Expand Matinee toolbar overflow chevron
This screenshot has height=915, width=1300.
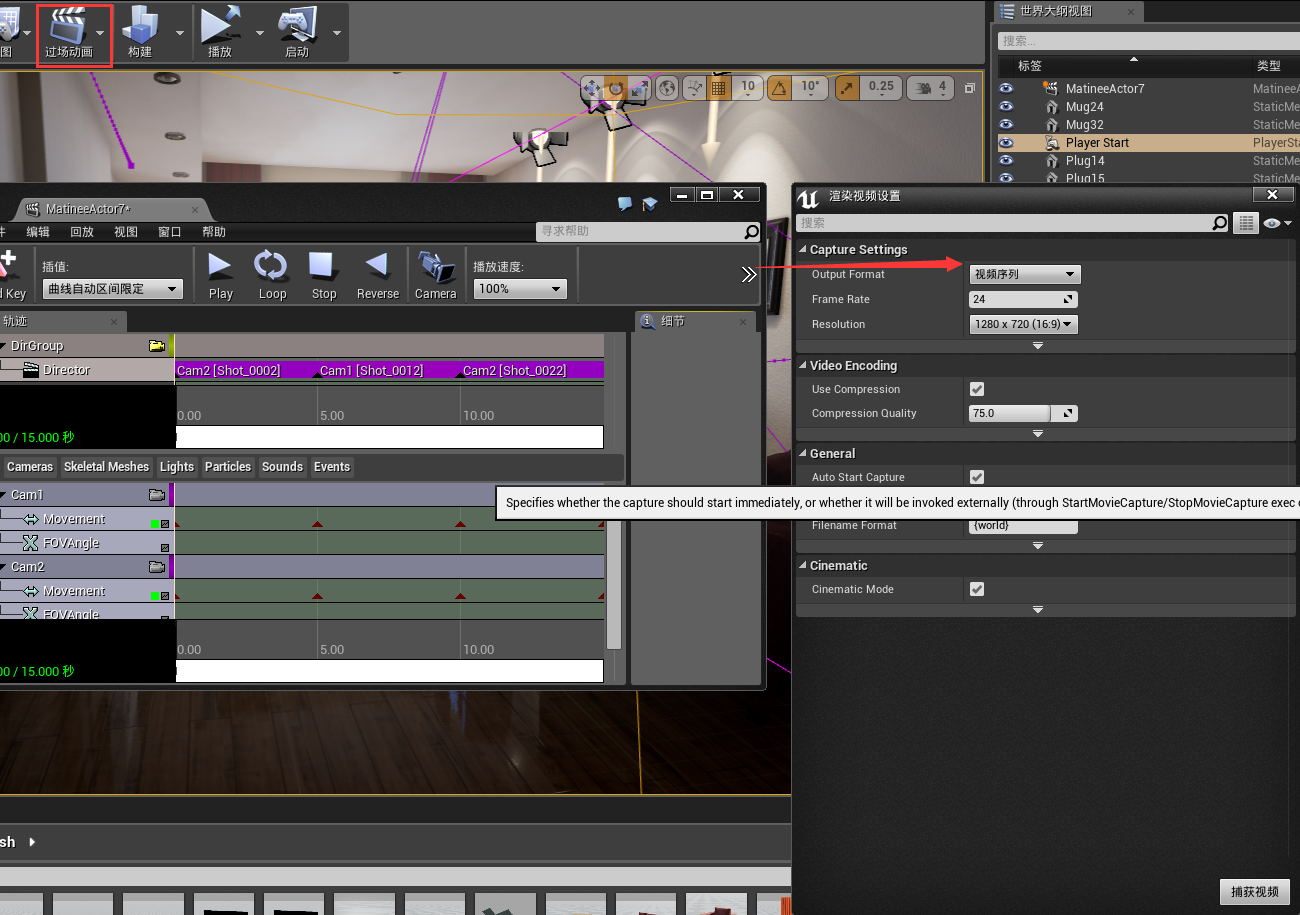[x=748, y=275]
